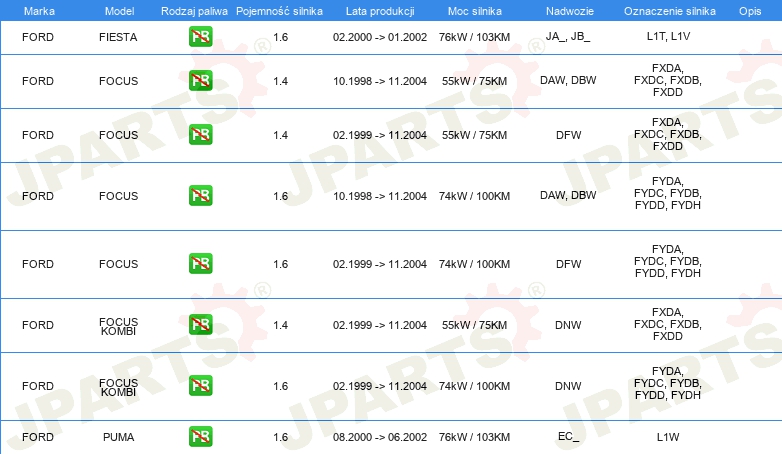This screenshot has width=782, height=454.
Task: Click the petrol icon for FOCUS KOMBI 1.4
Action: (x=200, y=325)
